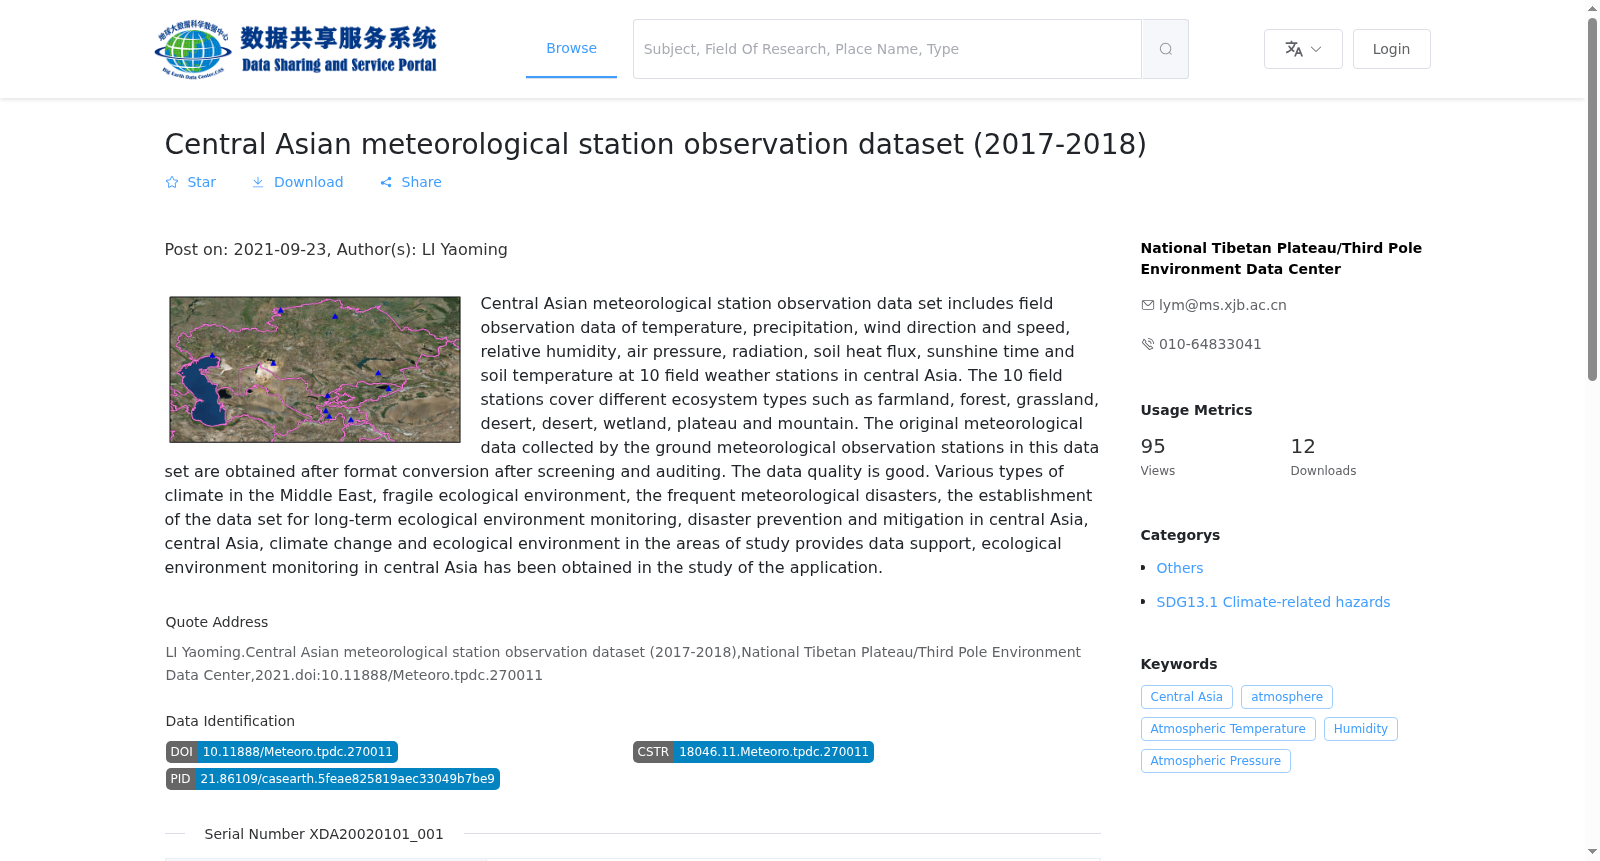
Task: Select the Atmospheric Pressure keyword tag
Action: coord(1215,761)
